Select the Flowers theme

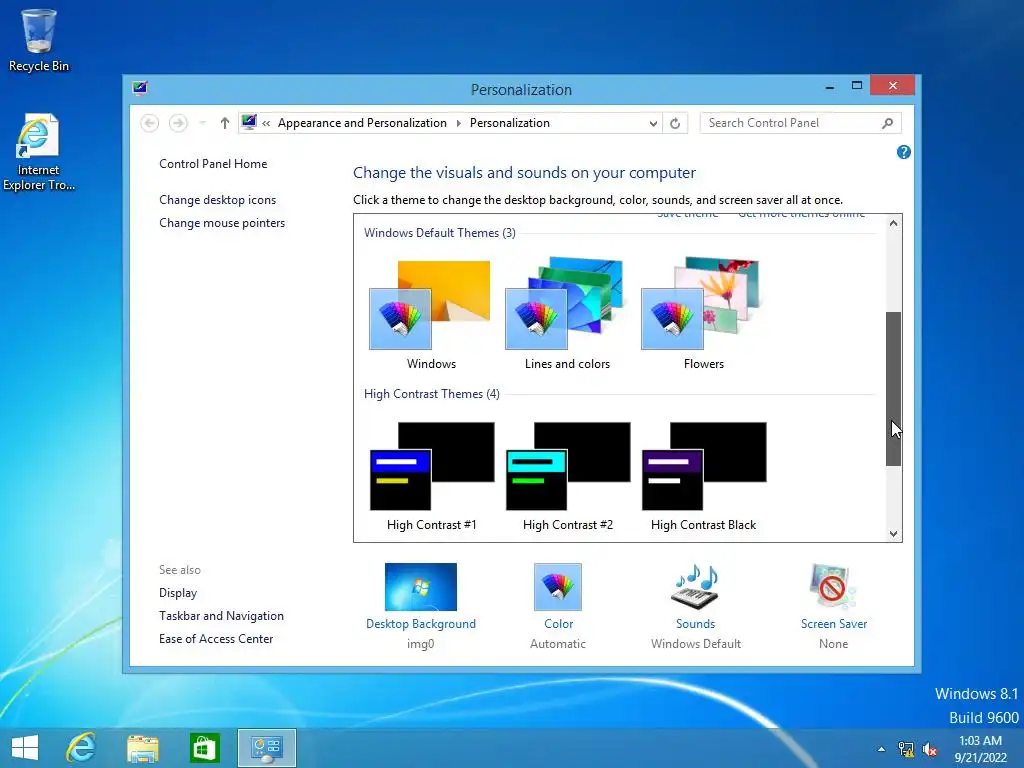tap(703, 313)
